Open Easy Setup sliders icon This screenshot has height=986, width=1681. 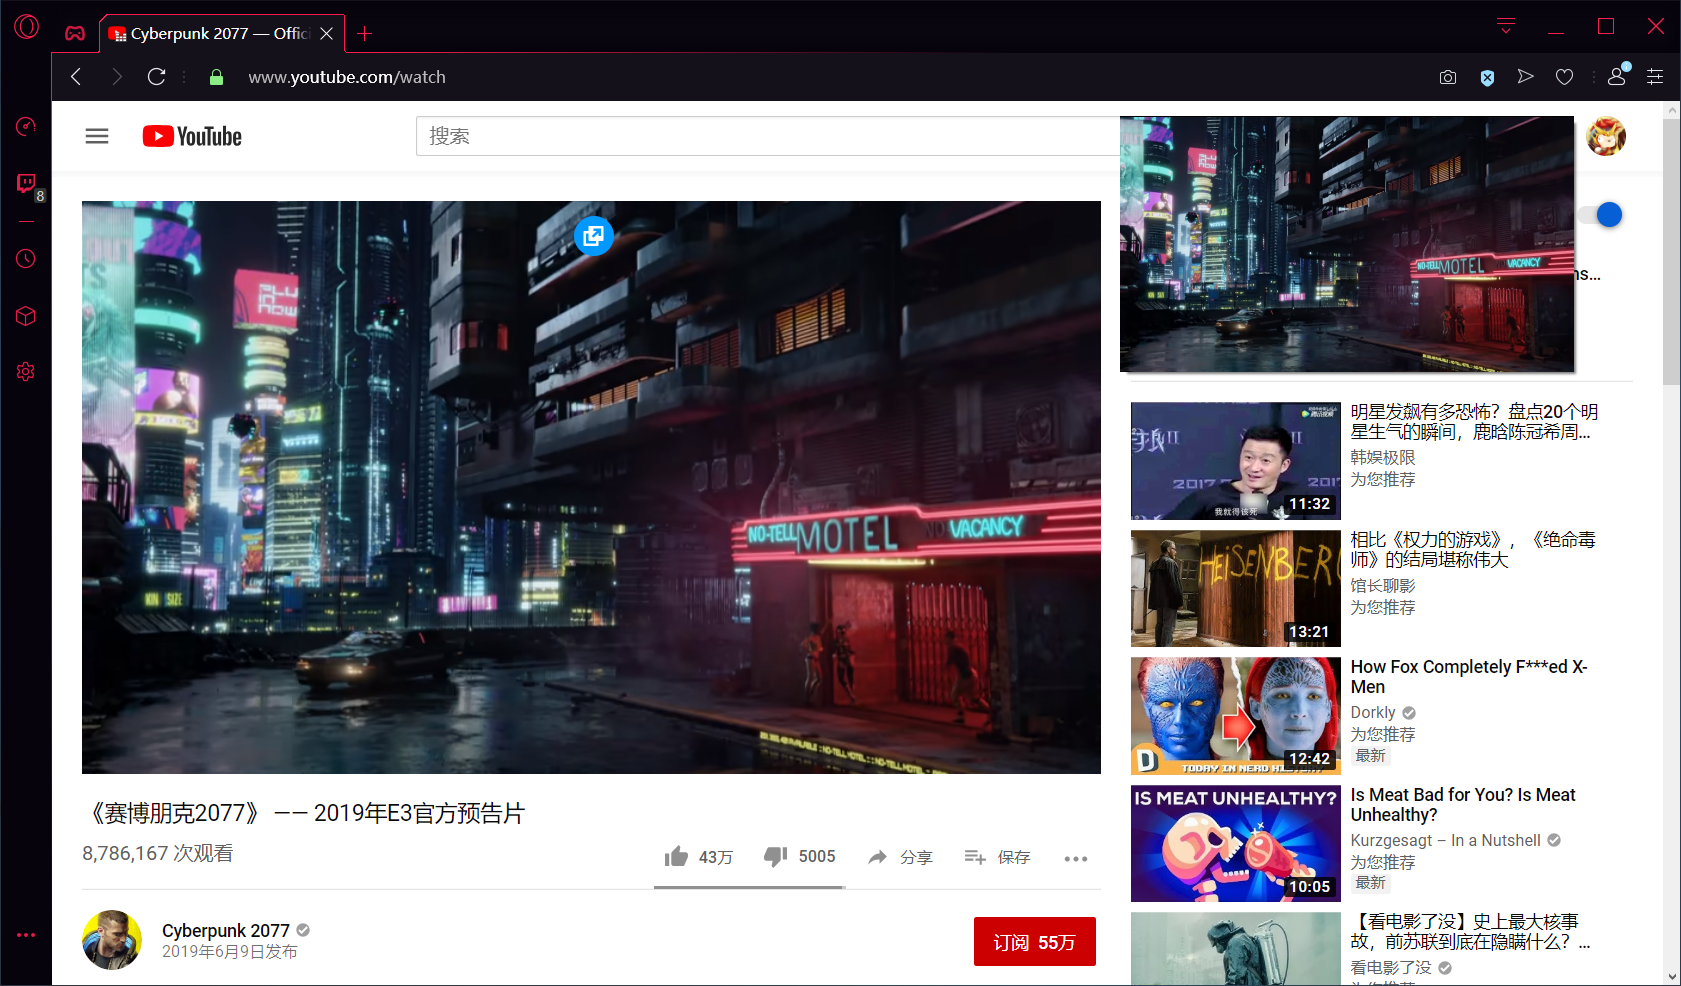1655,77
